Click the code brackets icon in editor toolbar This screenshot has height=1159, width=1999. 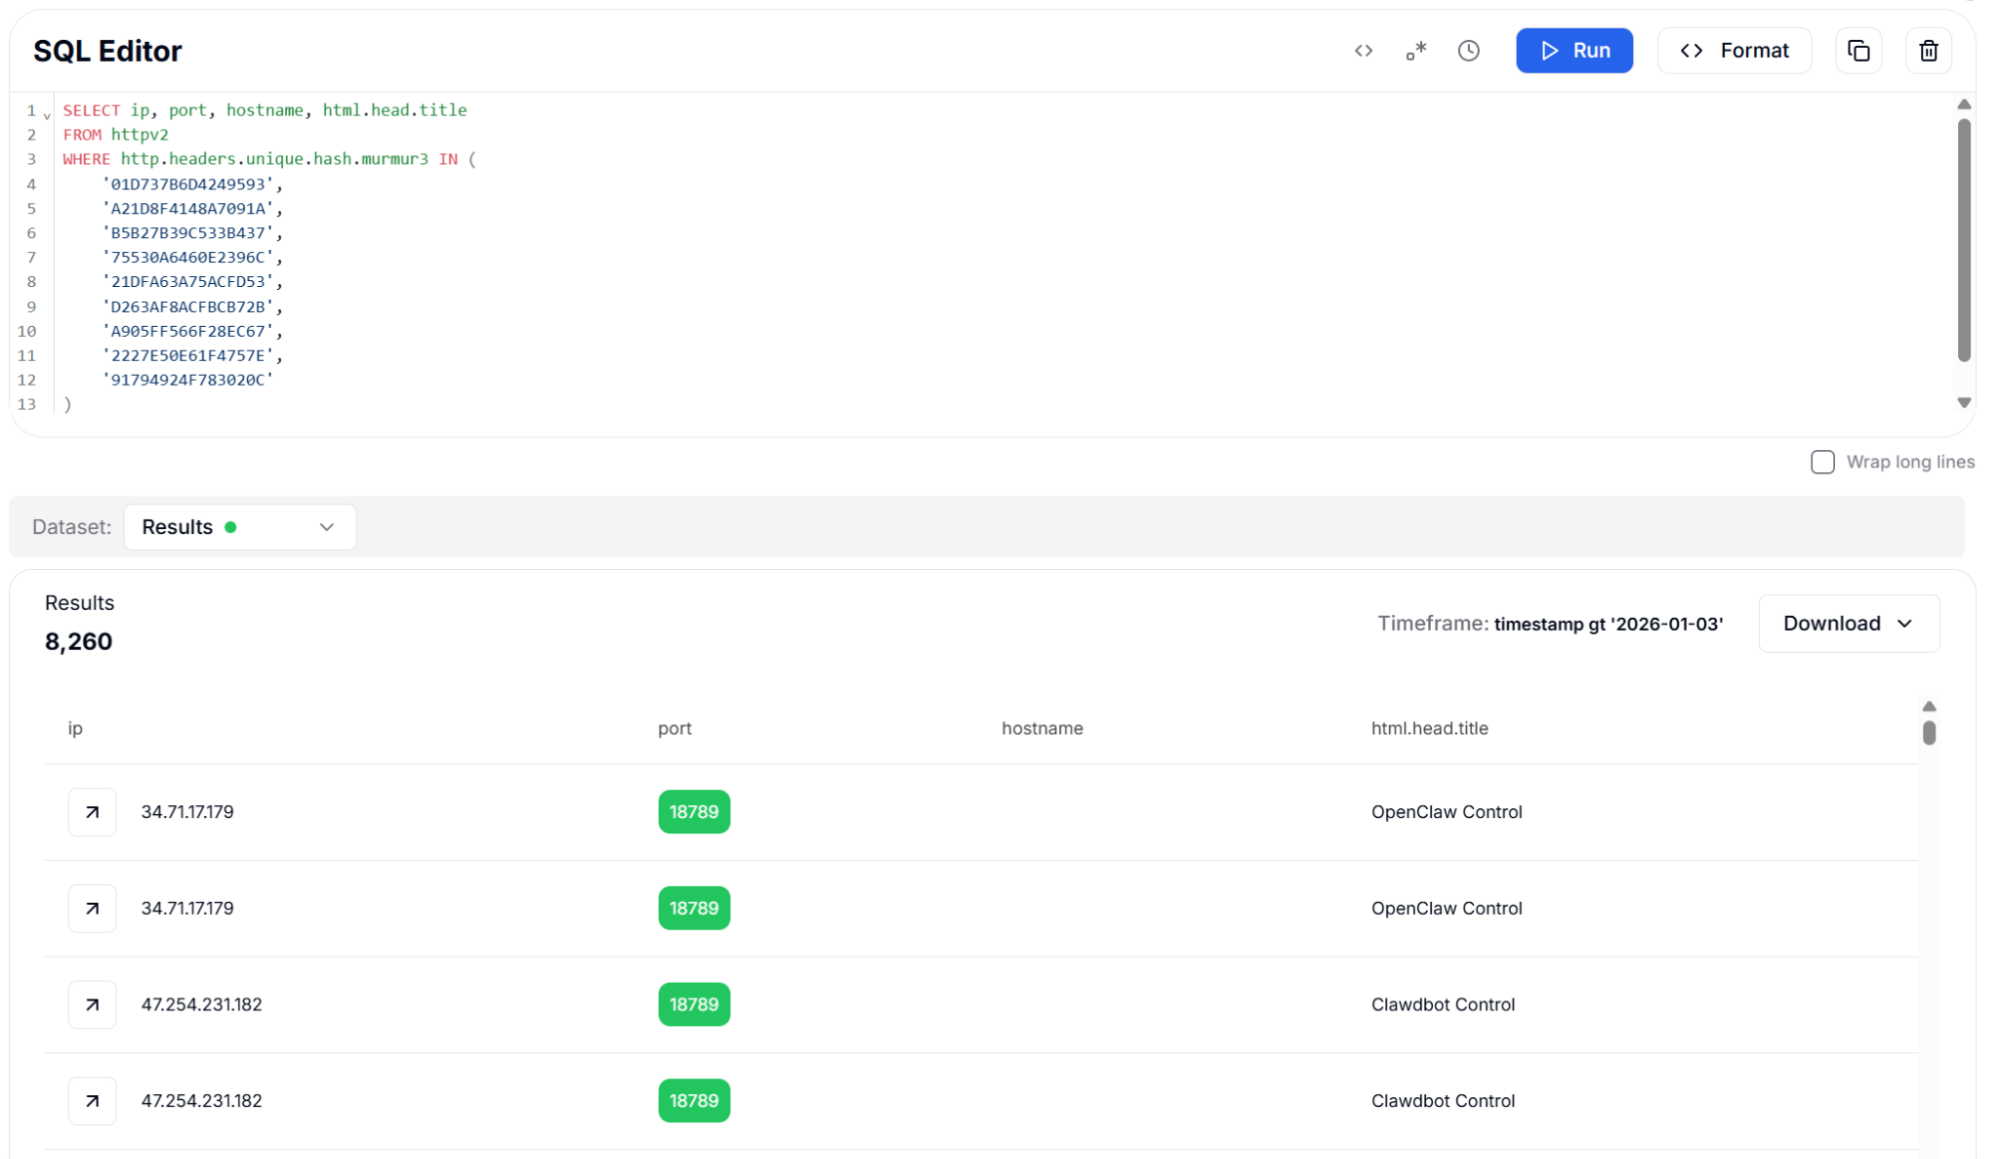[x=1363, y=51]
